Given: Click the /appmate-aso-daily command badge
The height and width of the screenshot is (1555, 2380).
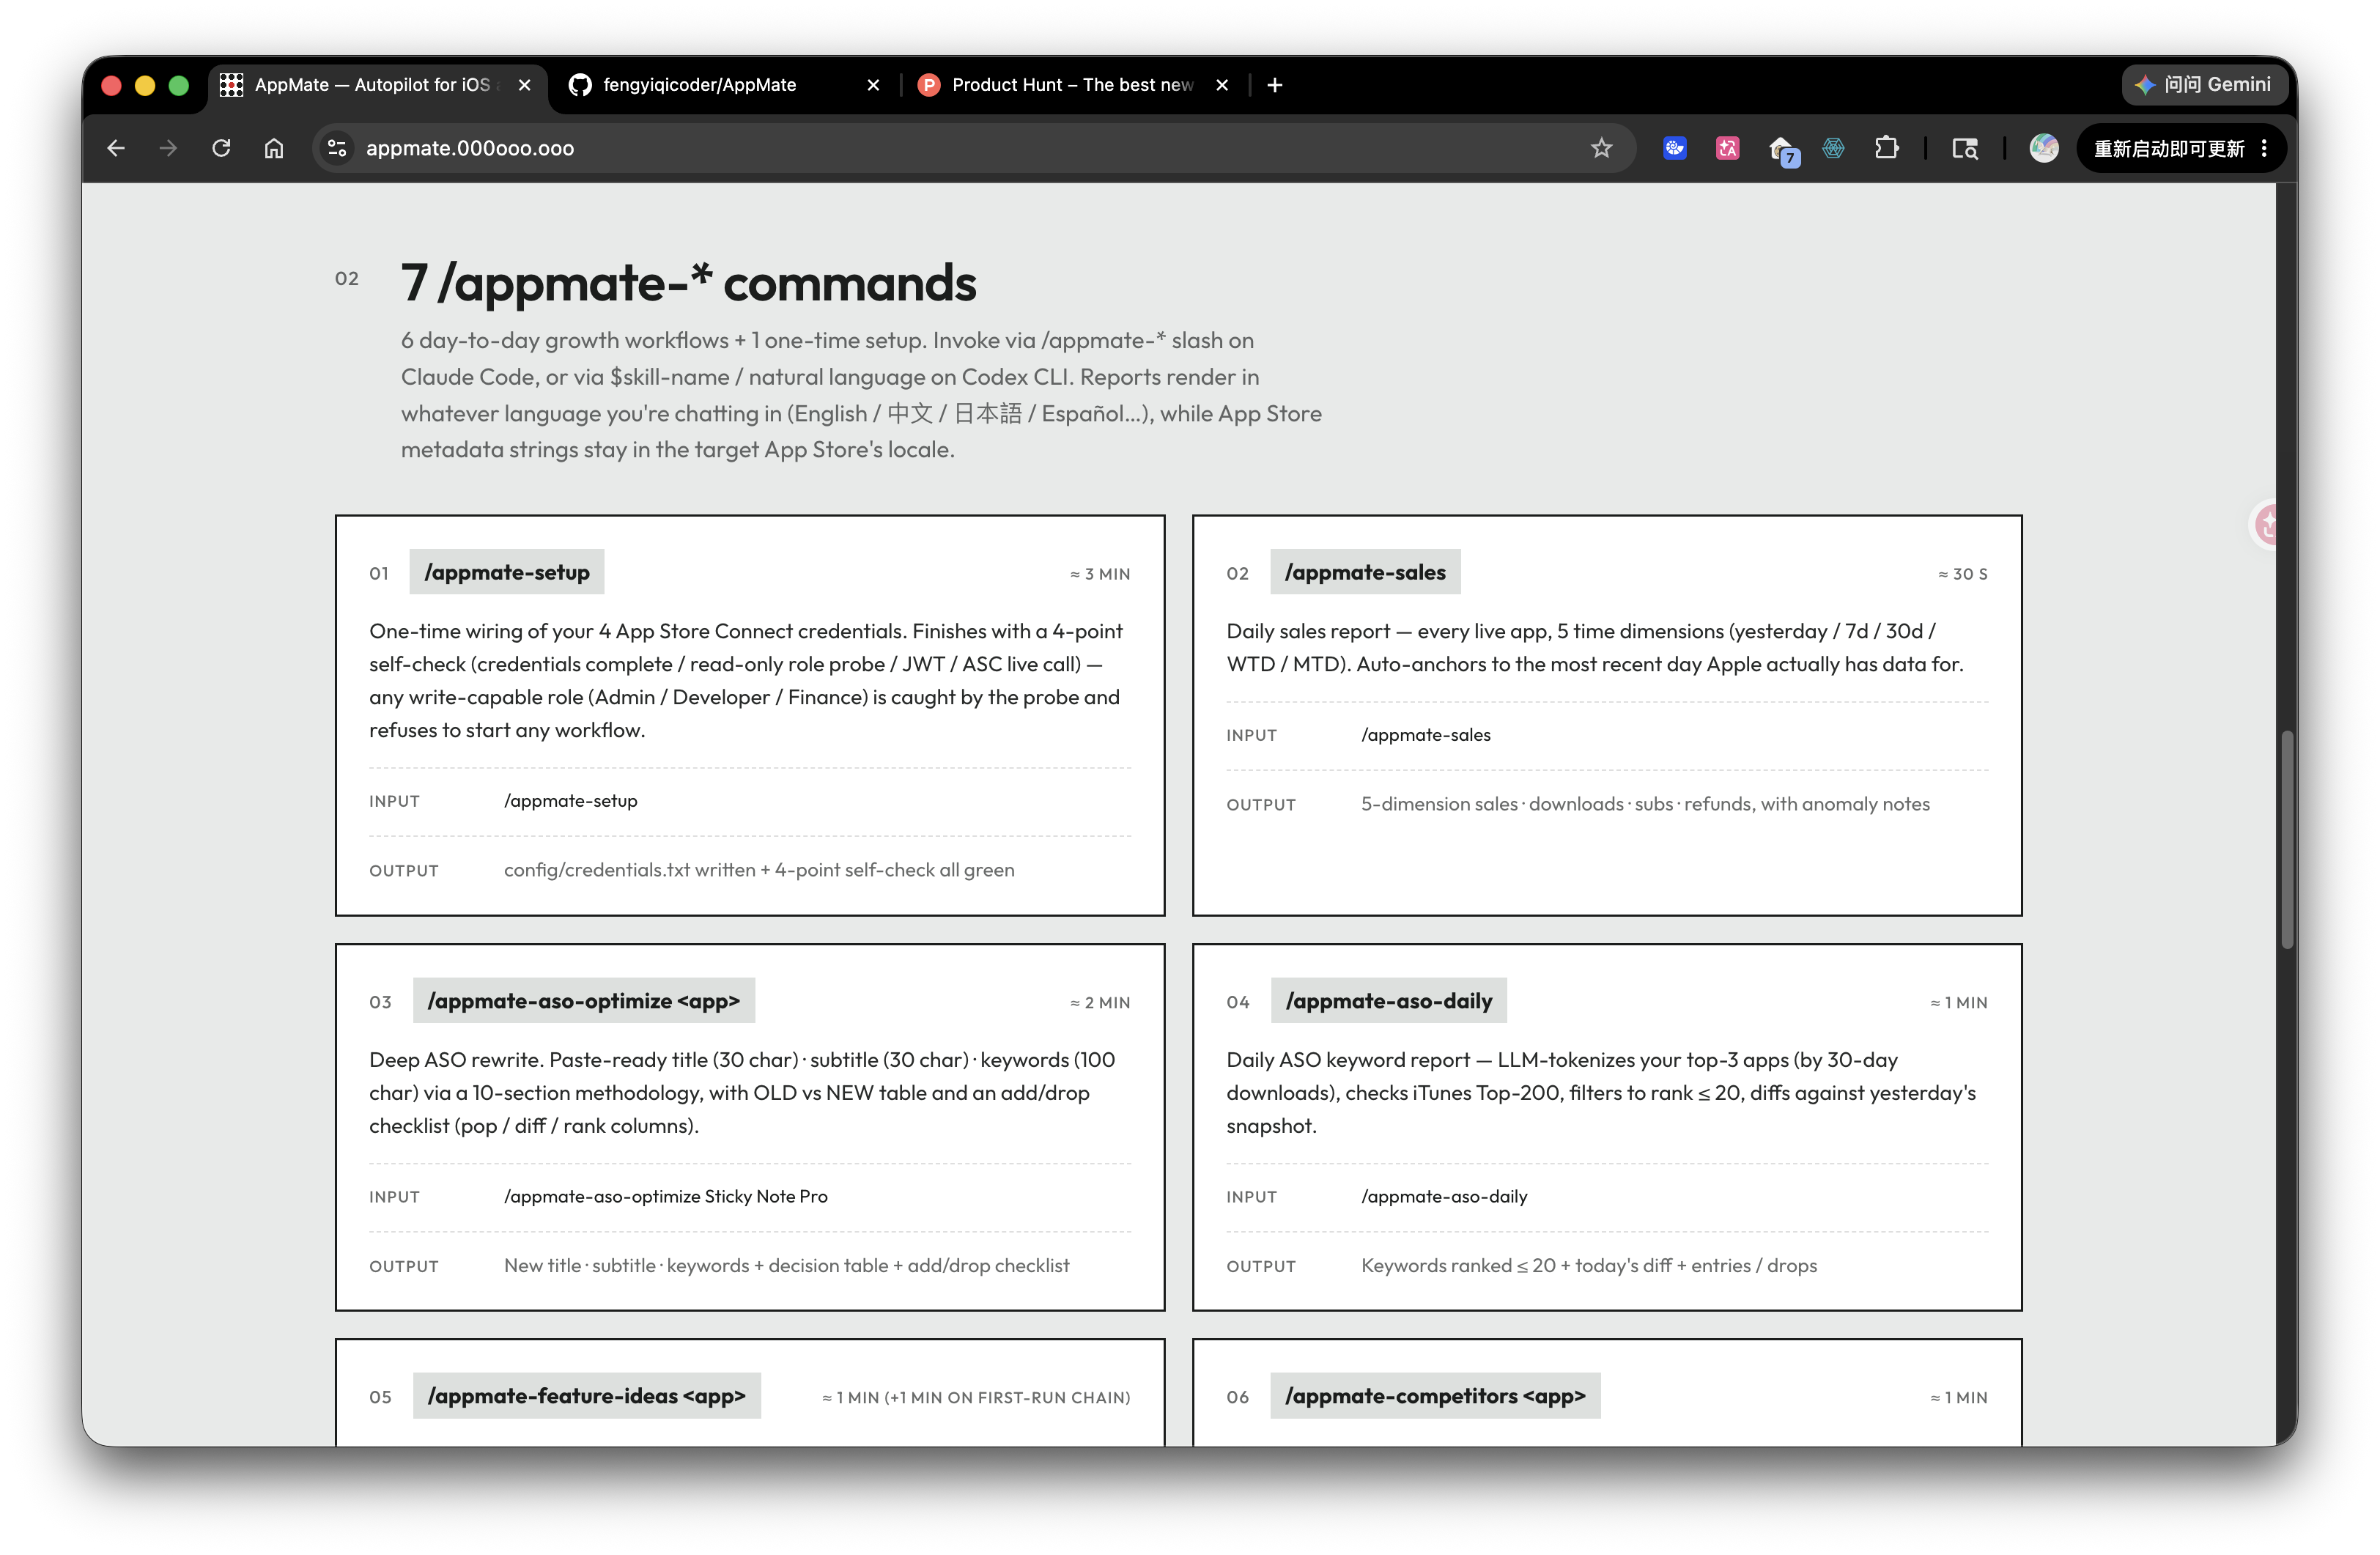Looking at the screenshot, I should [1389, 1000].
